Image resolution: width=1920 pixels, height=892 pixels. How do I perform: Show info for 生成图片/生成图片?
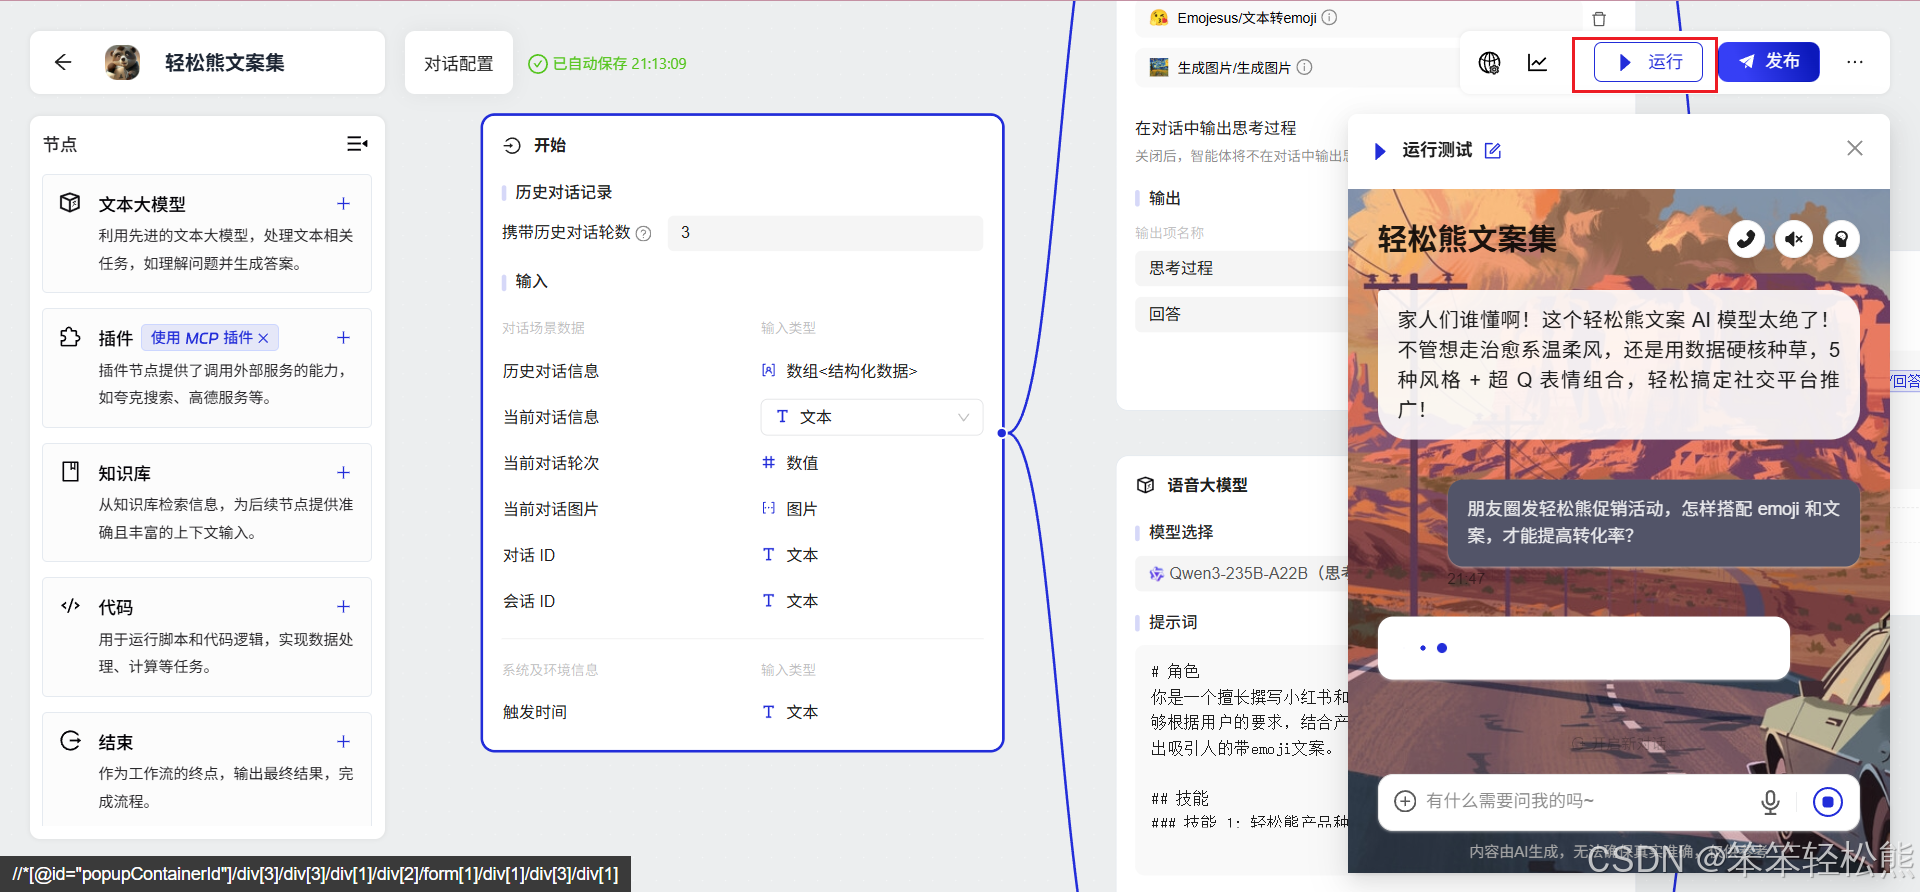click(x=1304, y=67)
